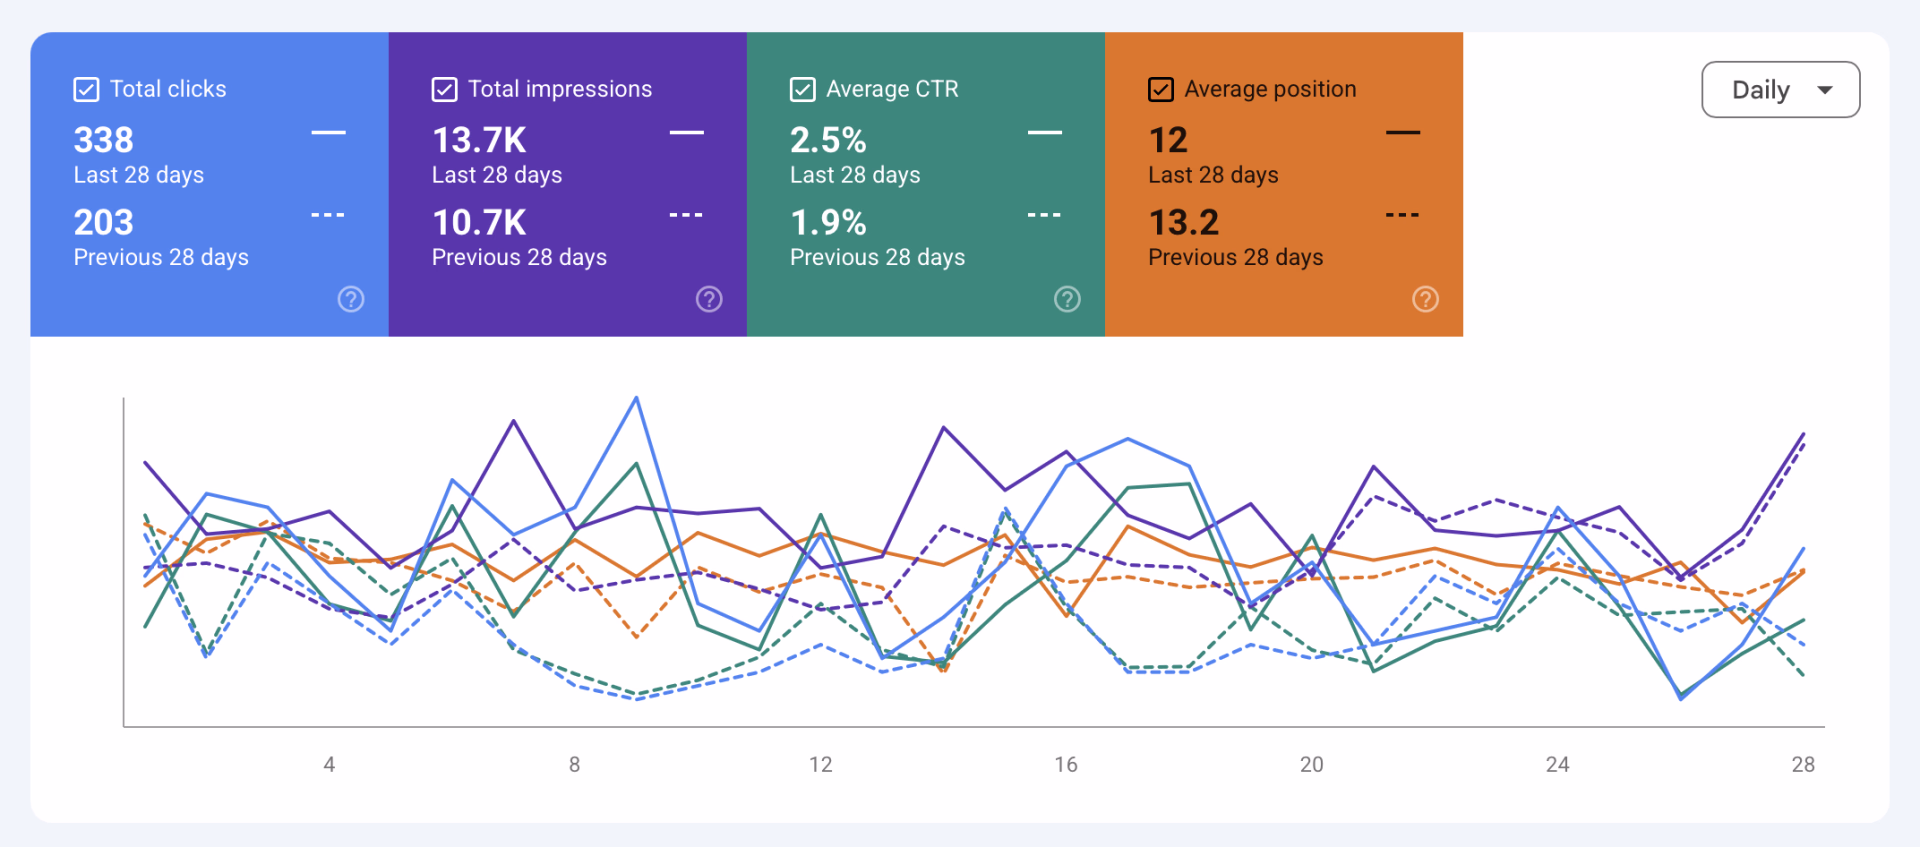Click the solid line legend for Average CTR
Viewport: 1920px width, 847px height.
coord(1044,132)
